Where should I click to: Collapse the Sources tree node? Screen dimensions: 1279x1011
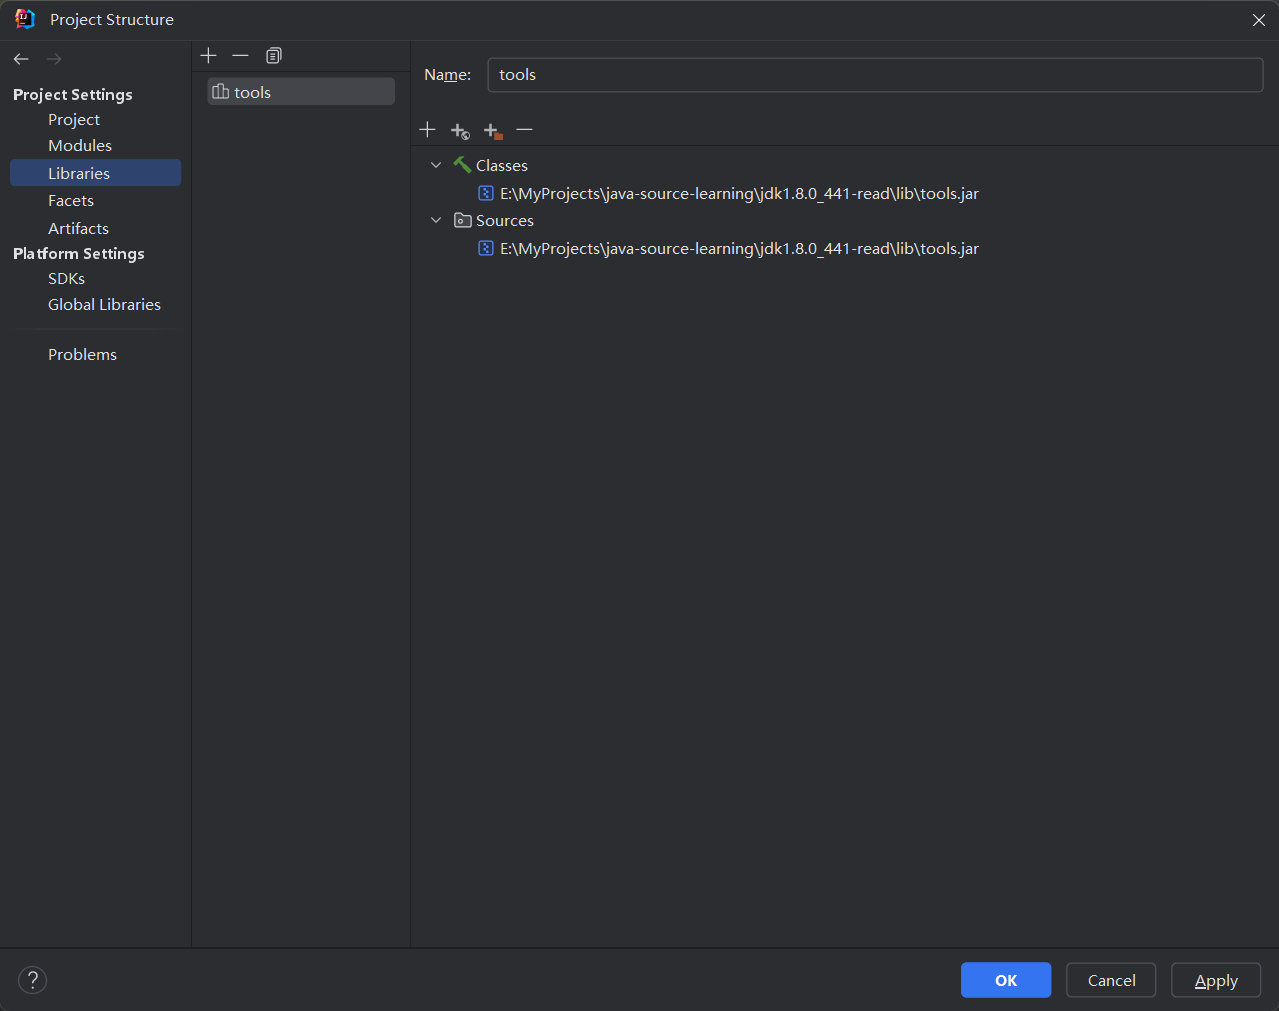click(436, 220)
